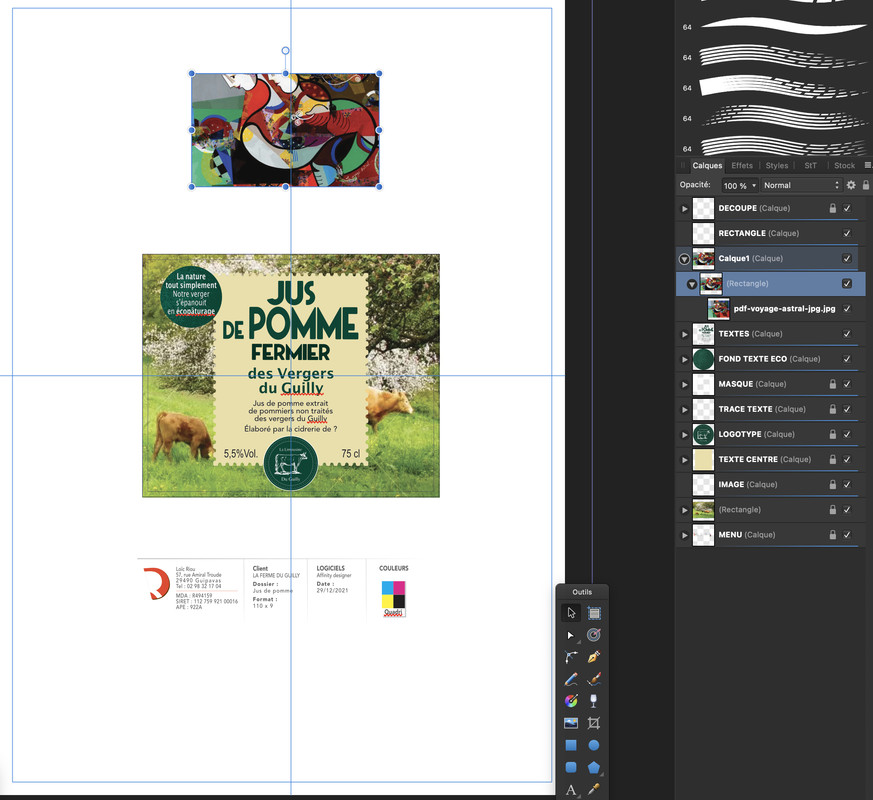Select the Ellipse shape tool
The image size is (873, 800).
594,745
